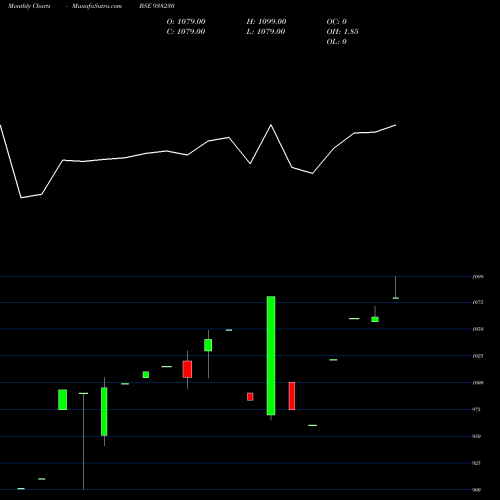
Task: Click the 'OL: 0' reading
Action: click(337, 42)
